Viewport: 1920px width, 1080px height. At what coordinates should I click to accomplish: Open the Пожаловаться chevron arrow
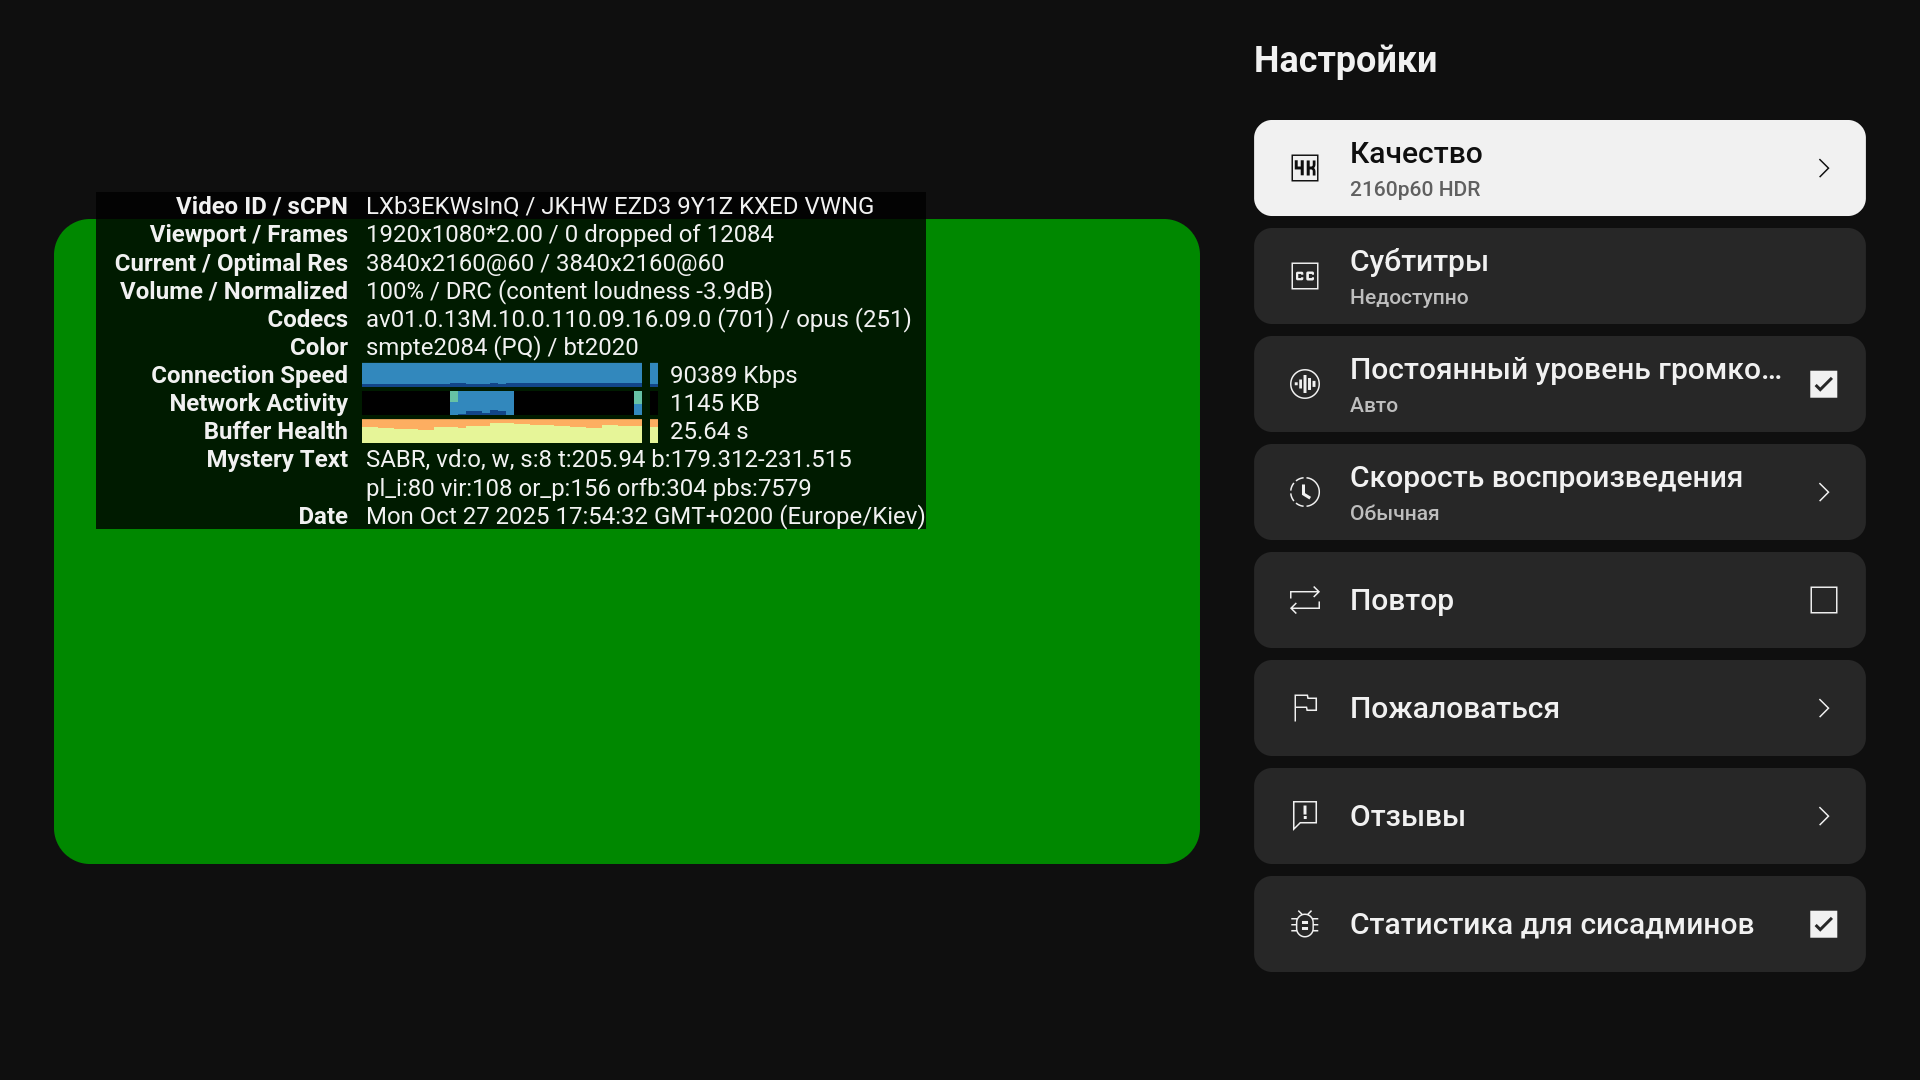click(x=1823, y=708)
